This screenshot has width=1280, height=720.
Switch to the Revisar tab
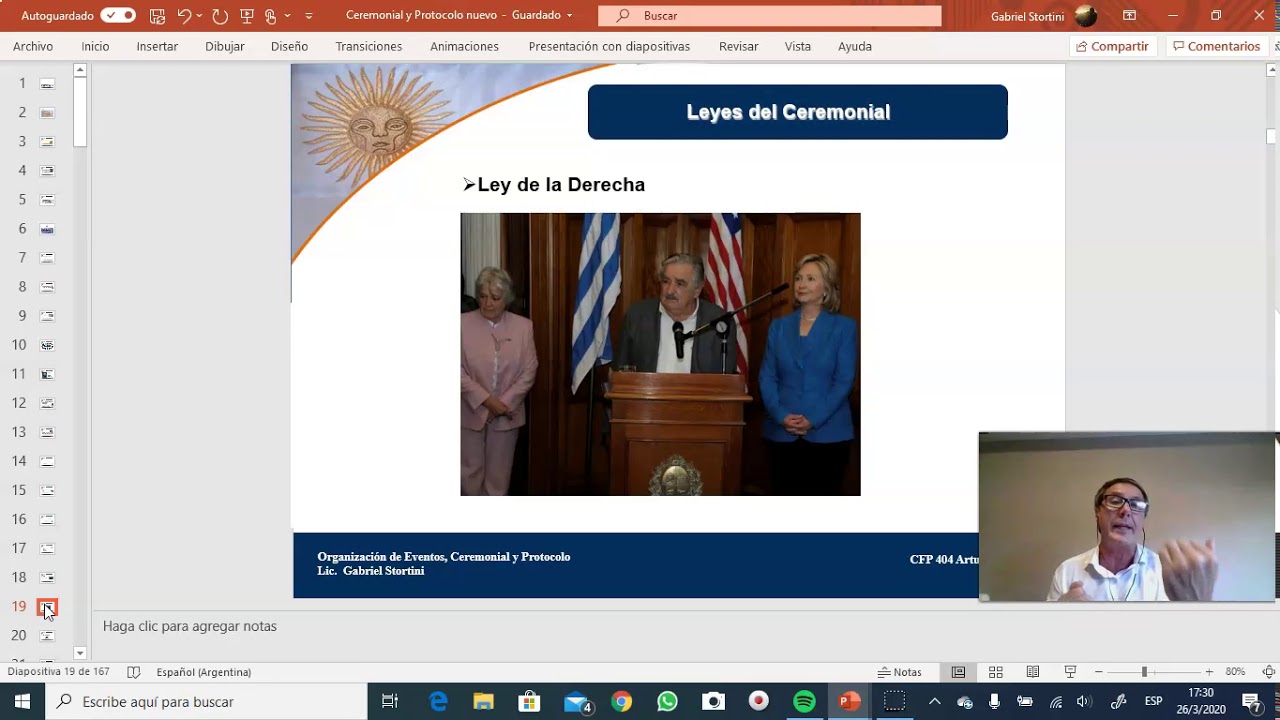738,46
